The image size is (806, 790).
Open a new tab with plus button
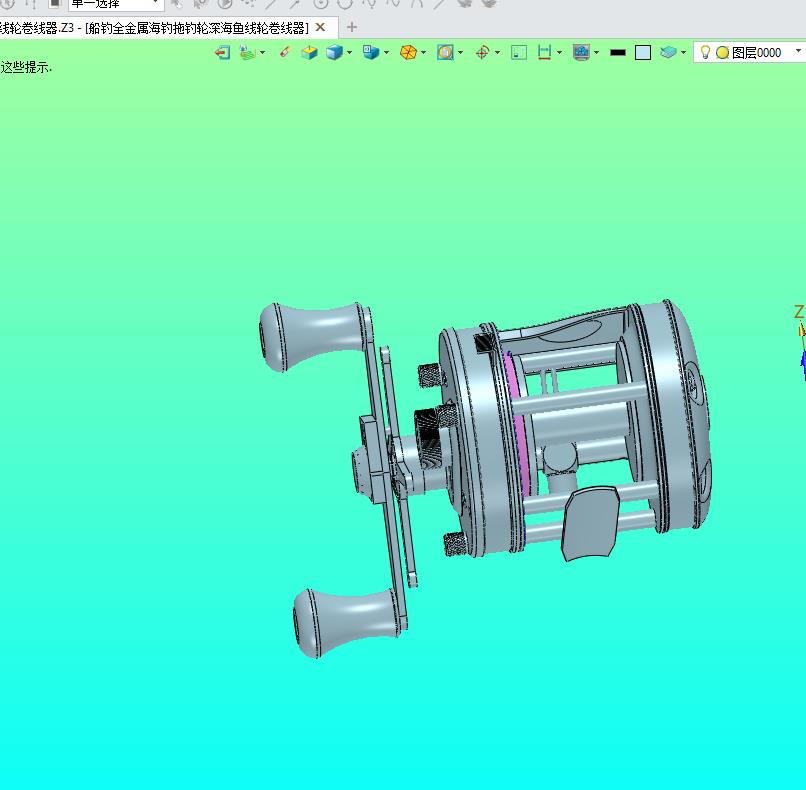[x=352, y=27]
